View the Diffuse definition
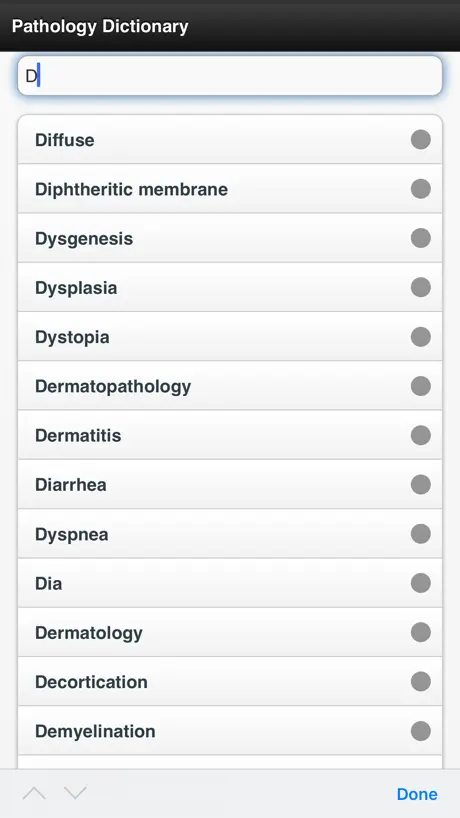This screenshot has height=818, width=460. (x=230, y=139)
